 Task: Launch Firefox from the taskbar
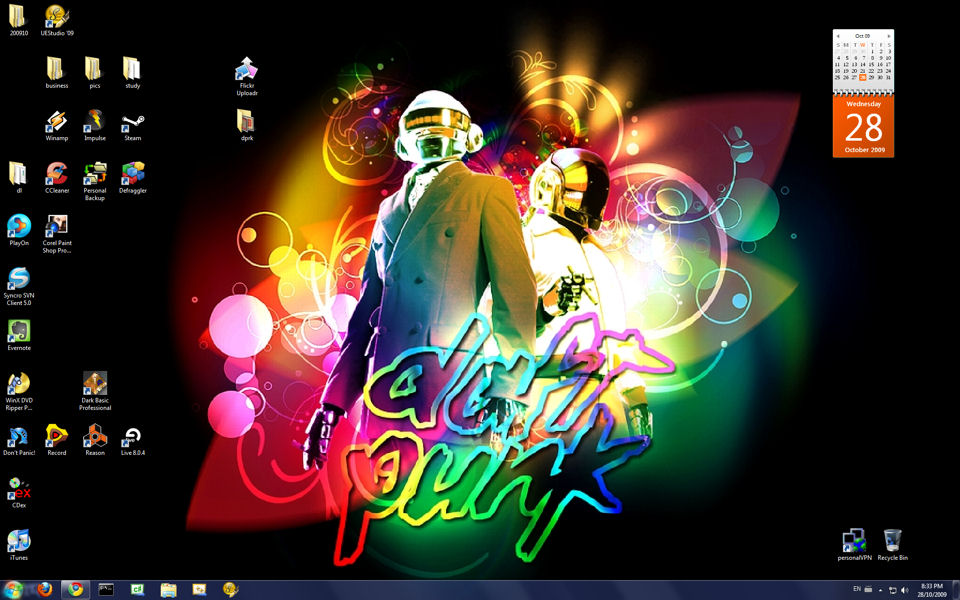[x=45, y=590]
